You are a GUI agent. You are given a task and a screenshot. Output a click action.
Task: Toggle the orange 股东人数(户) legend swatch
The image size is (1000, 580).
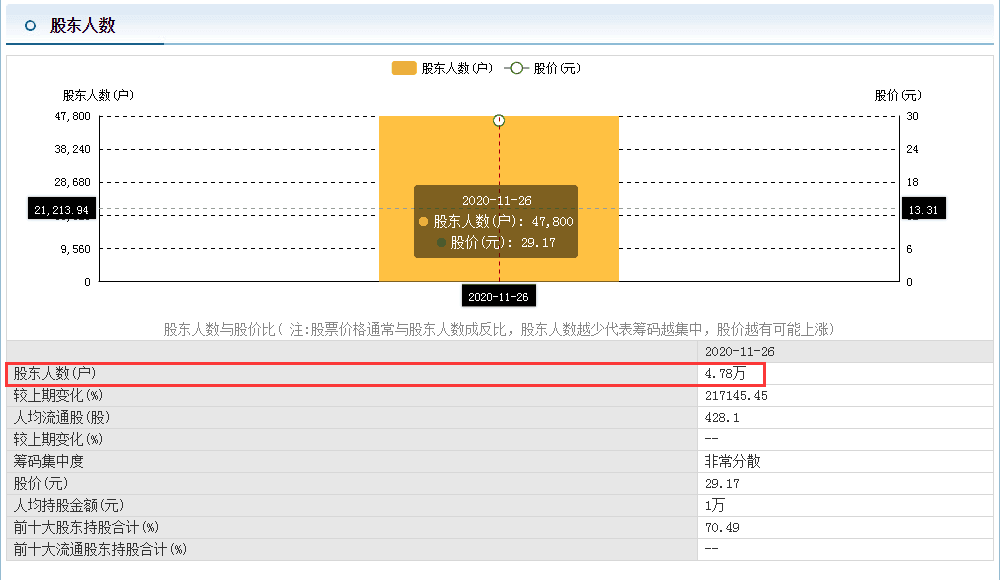(x=404, y=68)
